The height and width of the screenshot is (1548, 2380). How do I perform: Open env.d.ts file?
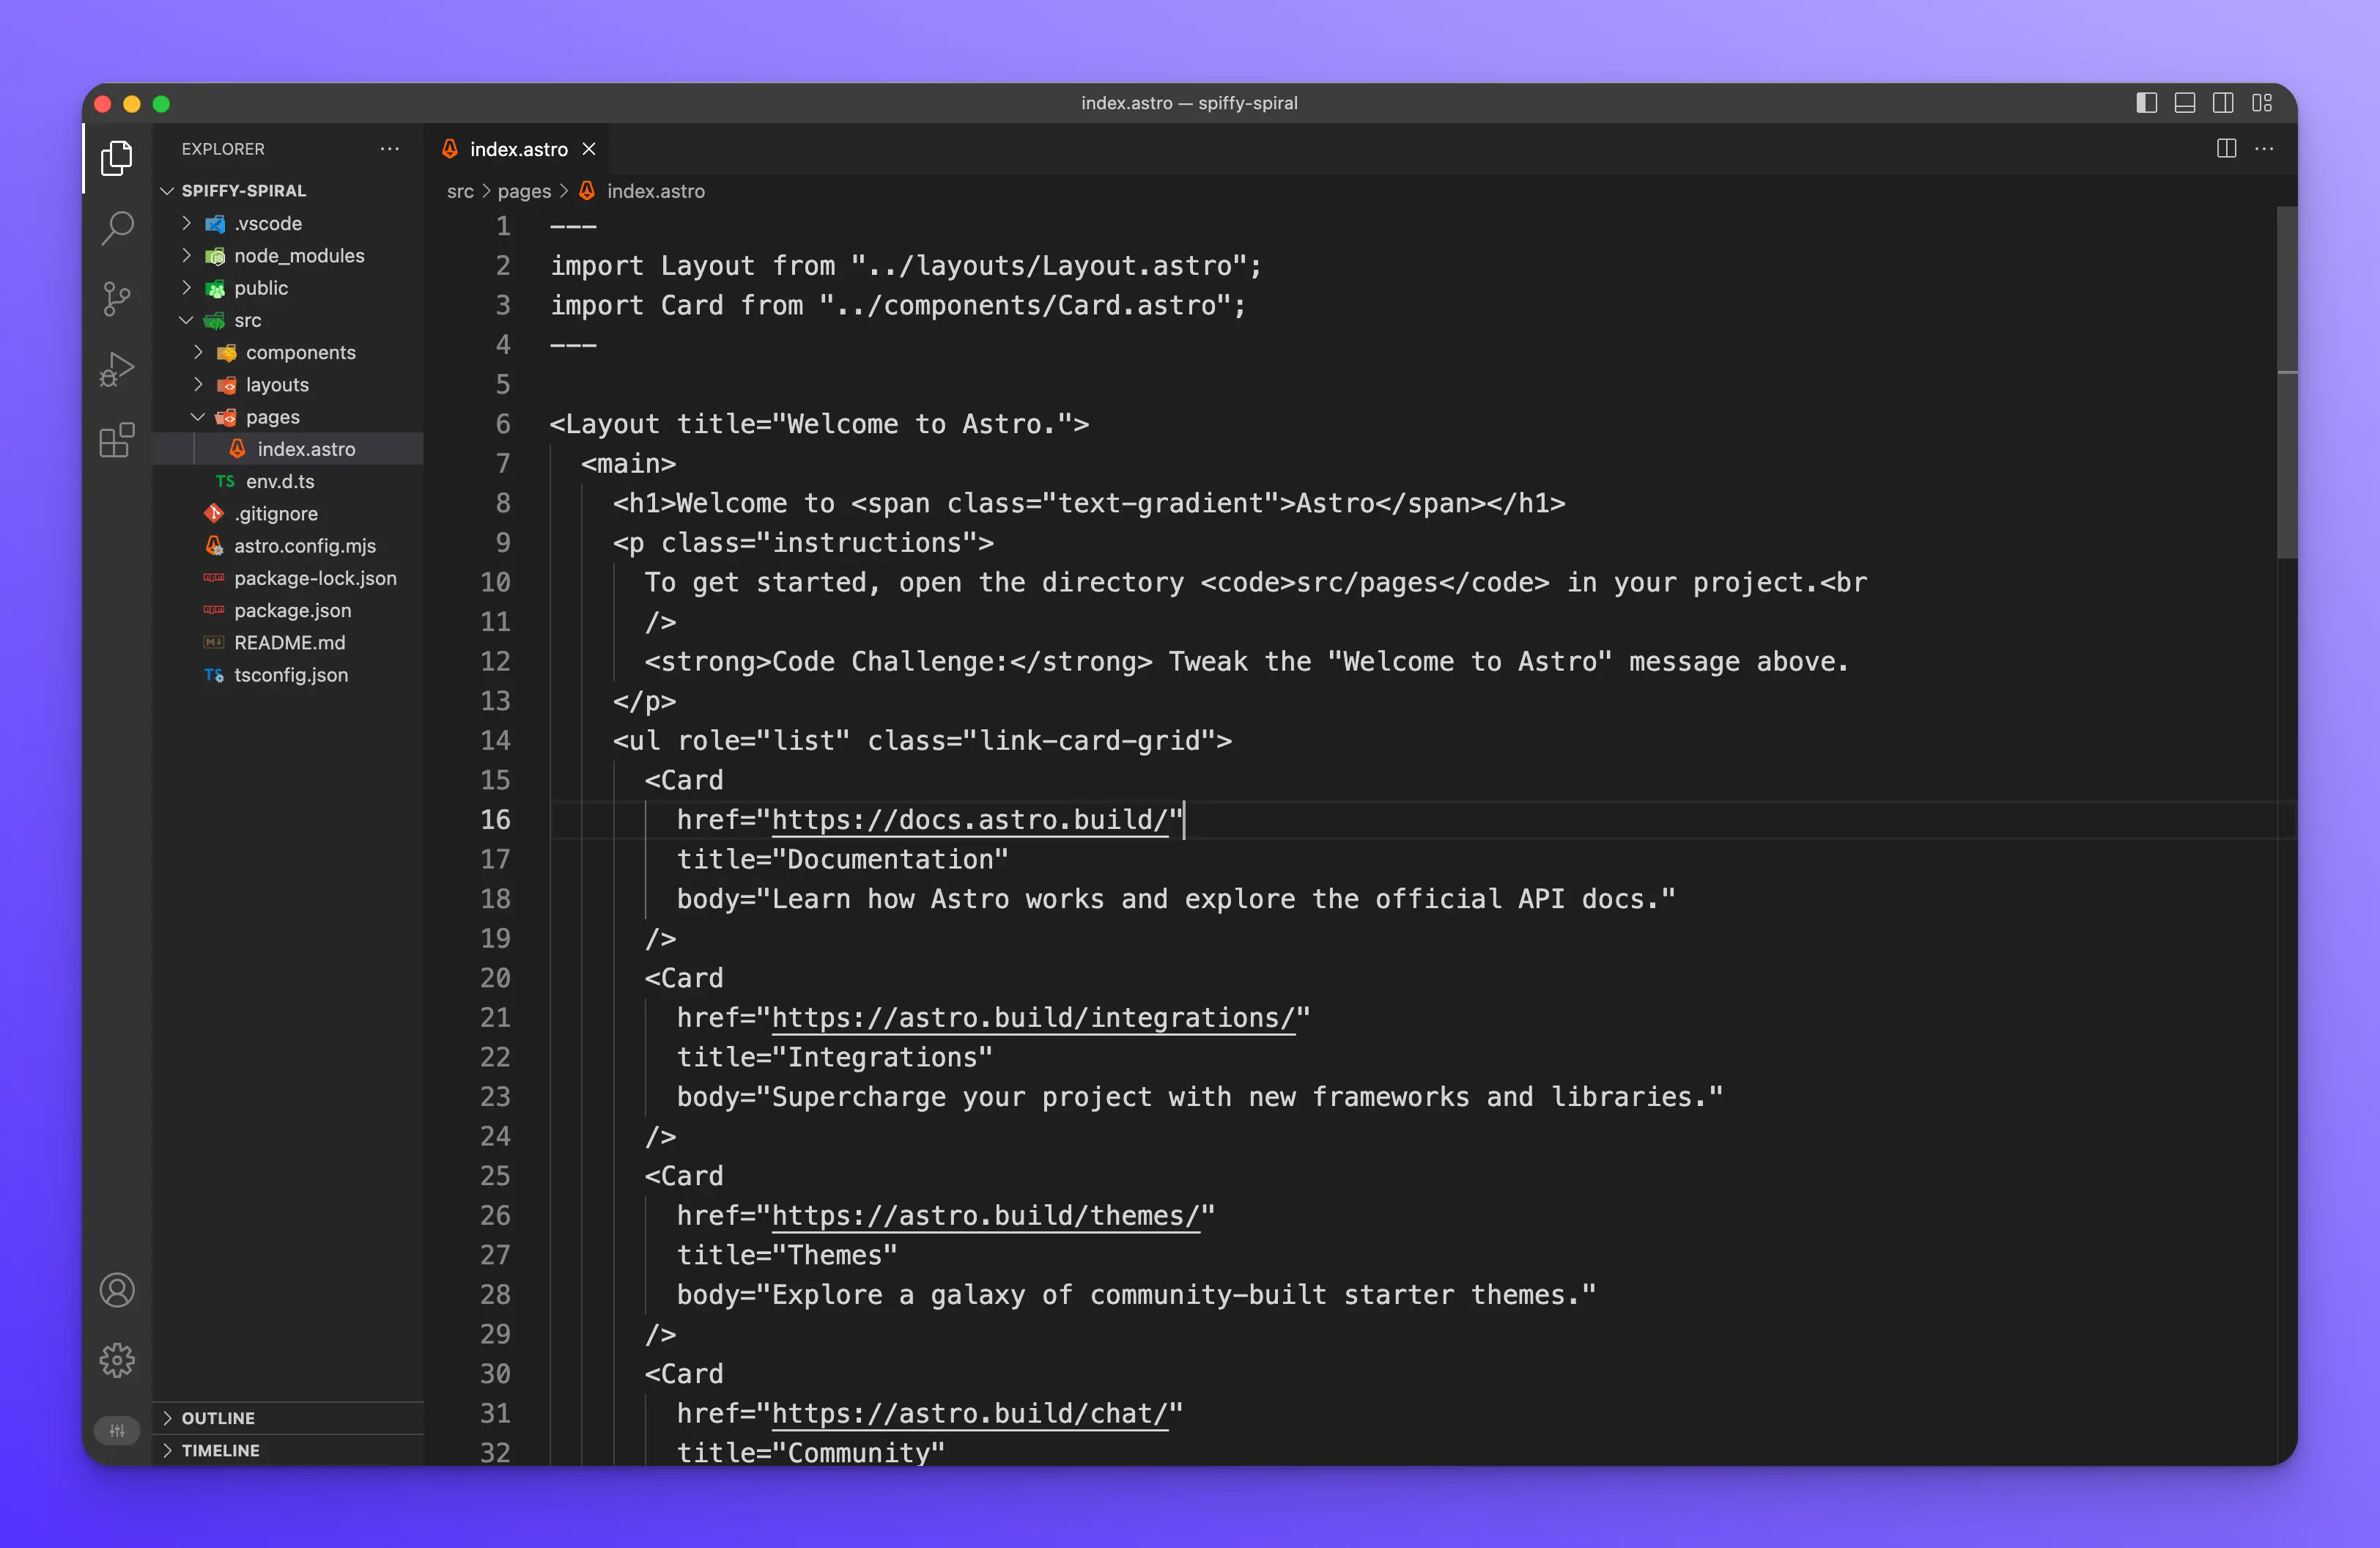(x=288, y=481)
